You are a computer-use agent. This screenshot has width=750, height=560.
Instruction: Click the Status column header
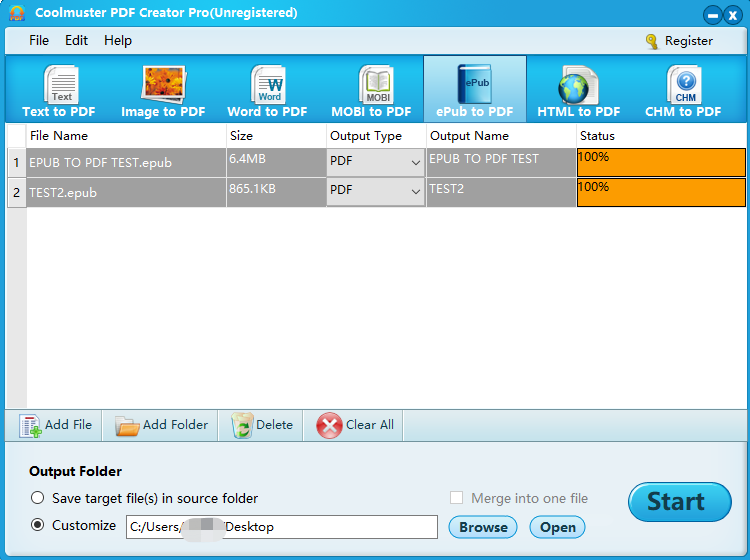tap(661, 136)
